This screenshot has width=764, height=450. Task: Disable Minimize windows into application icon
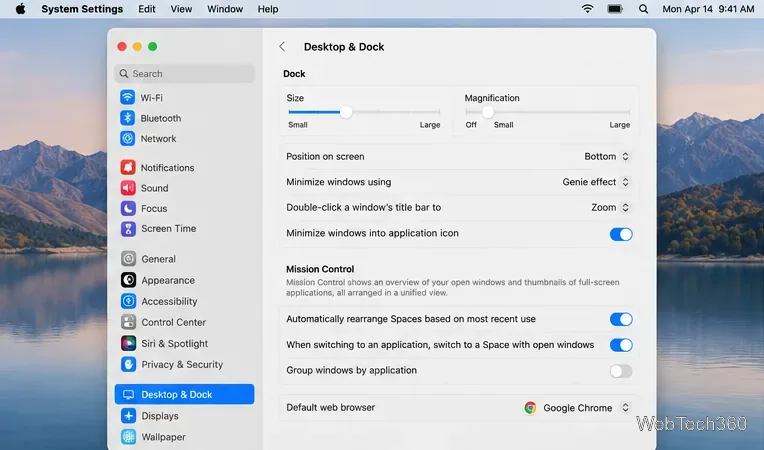[621, 234]
